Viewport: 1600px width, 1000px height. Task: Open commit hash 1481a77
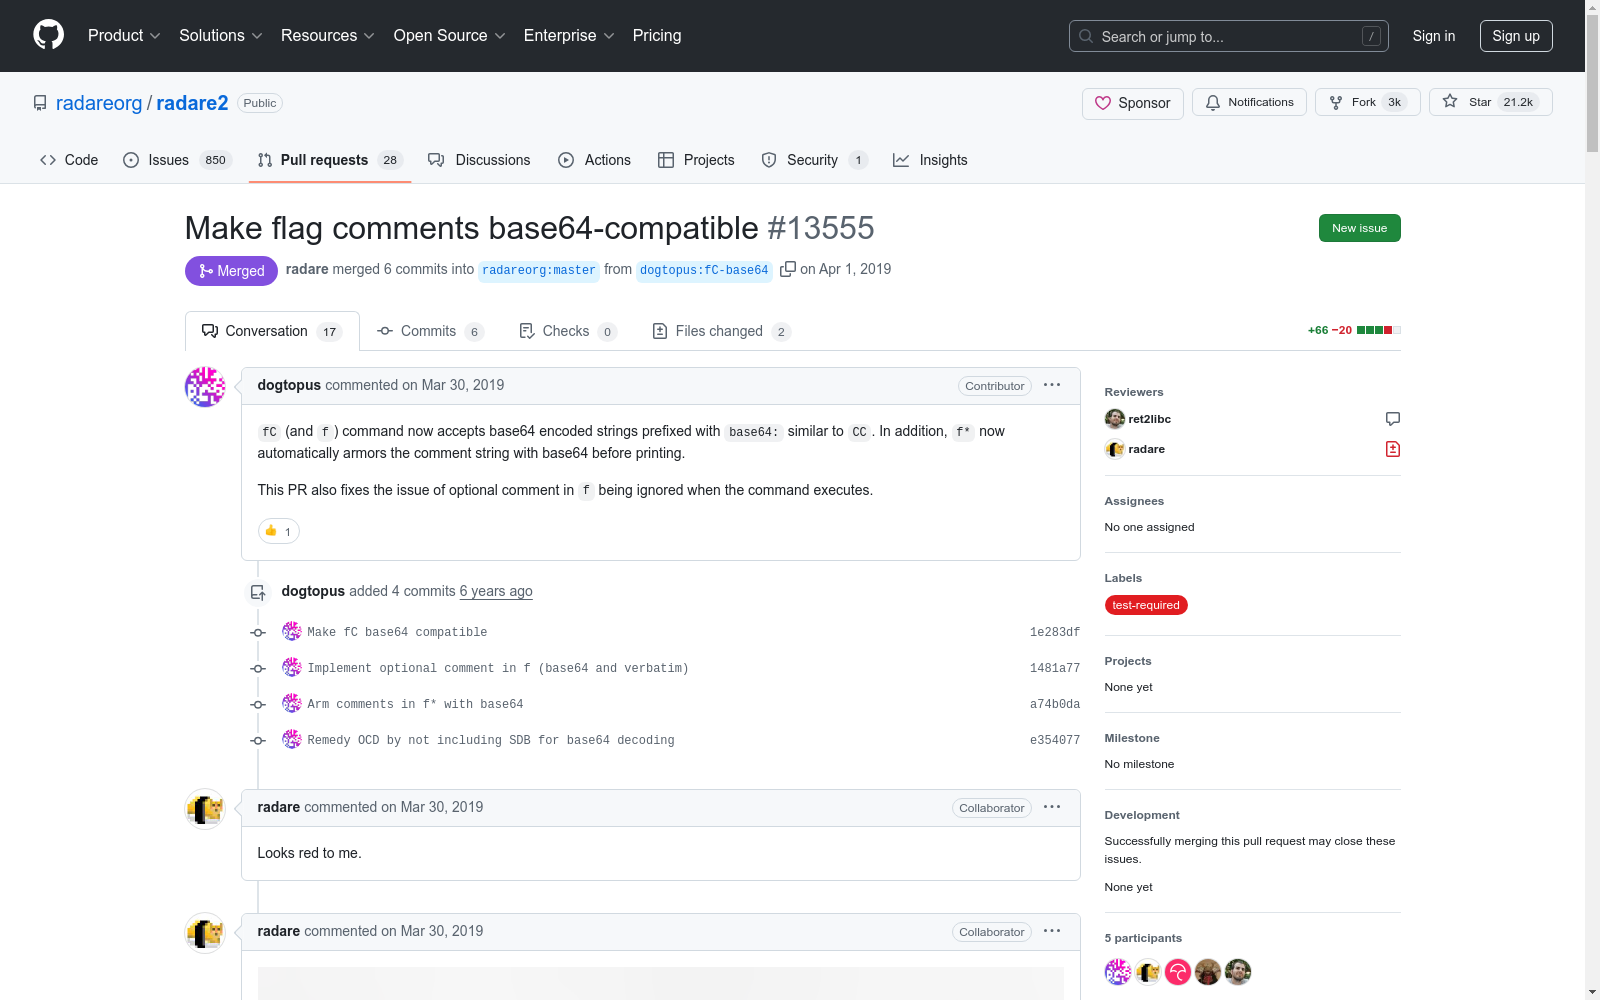tap(1055, 668)
